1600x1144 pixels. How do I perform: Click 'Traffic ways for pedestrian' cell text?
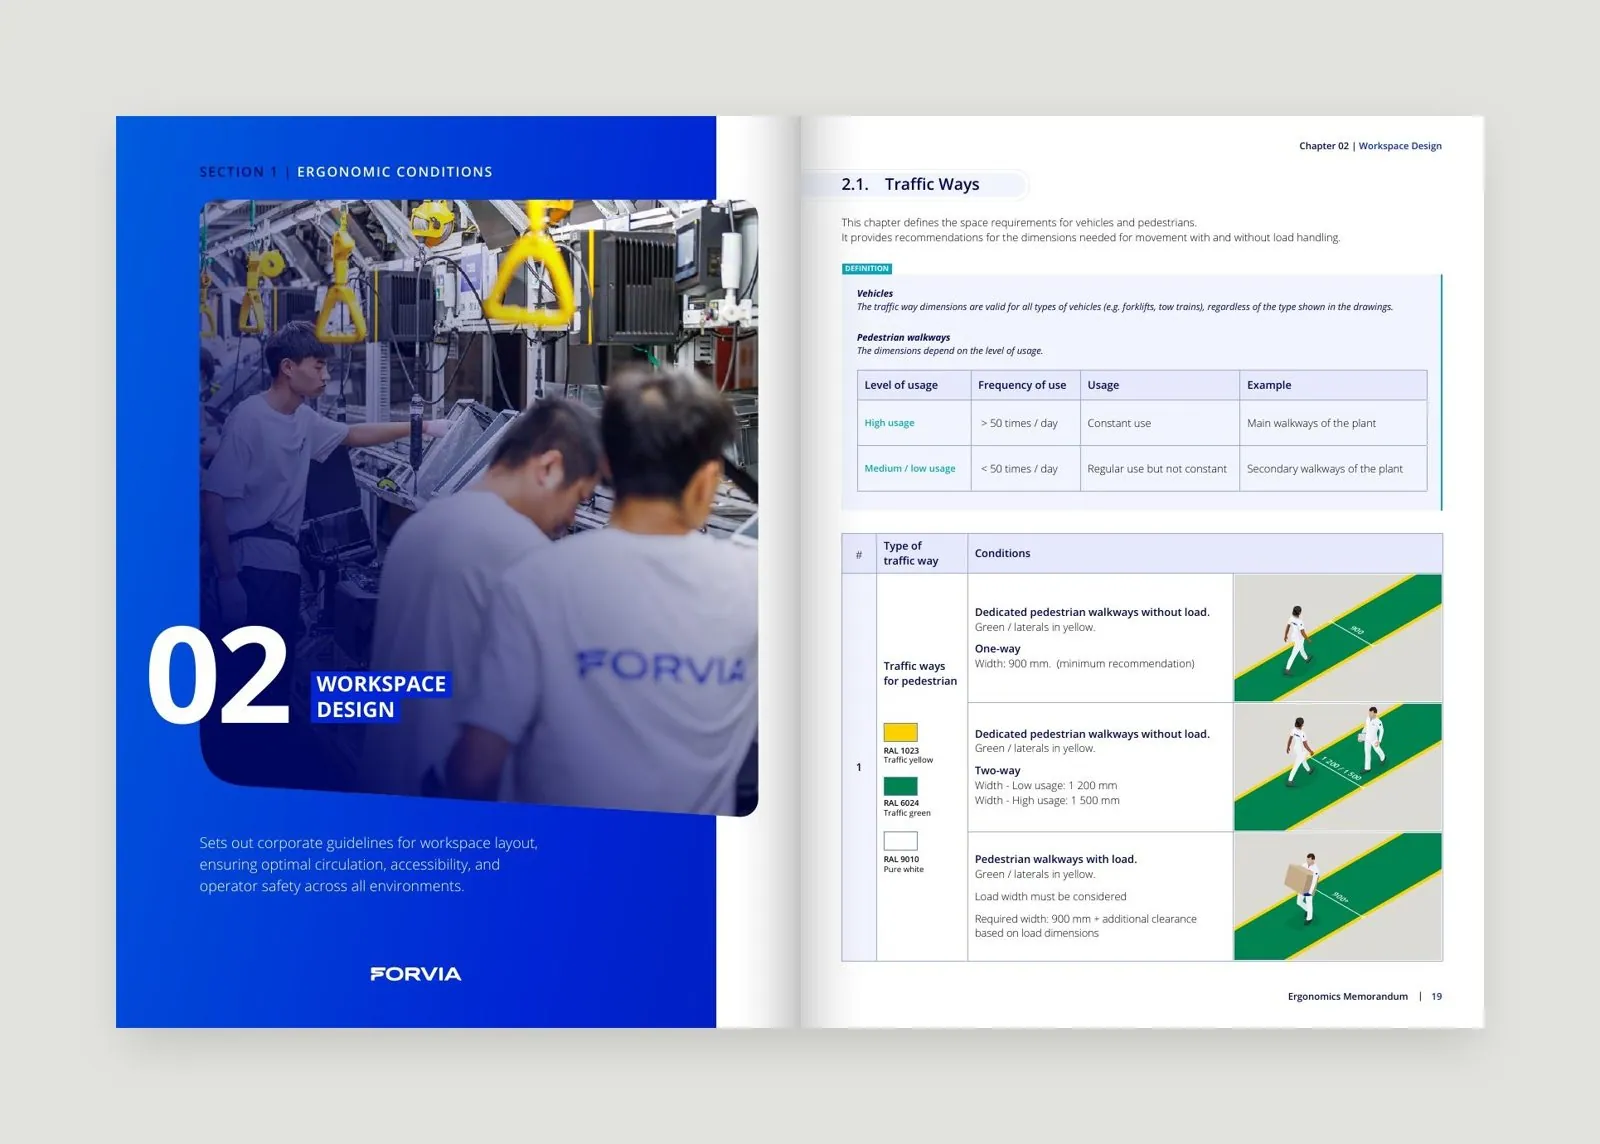point(920,673)
